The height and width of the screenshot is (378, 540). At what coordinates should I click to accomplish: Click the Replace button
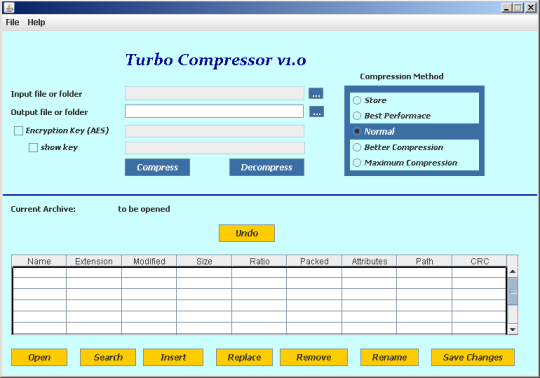pos(244,357)
